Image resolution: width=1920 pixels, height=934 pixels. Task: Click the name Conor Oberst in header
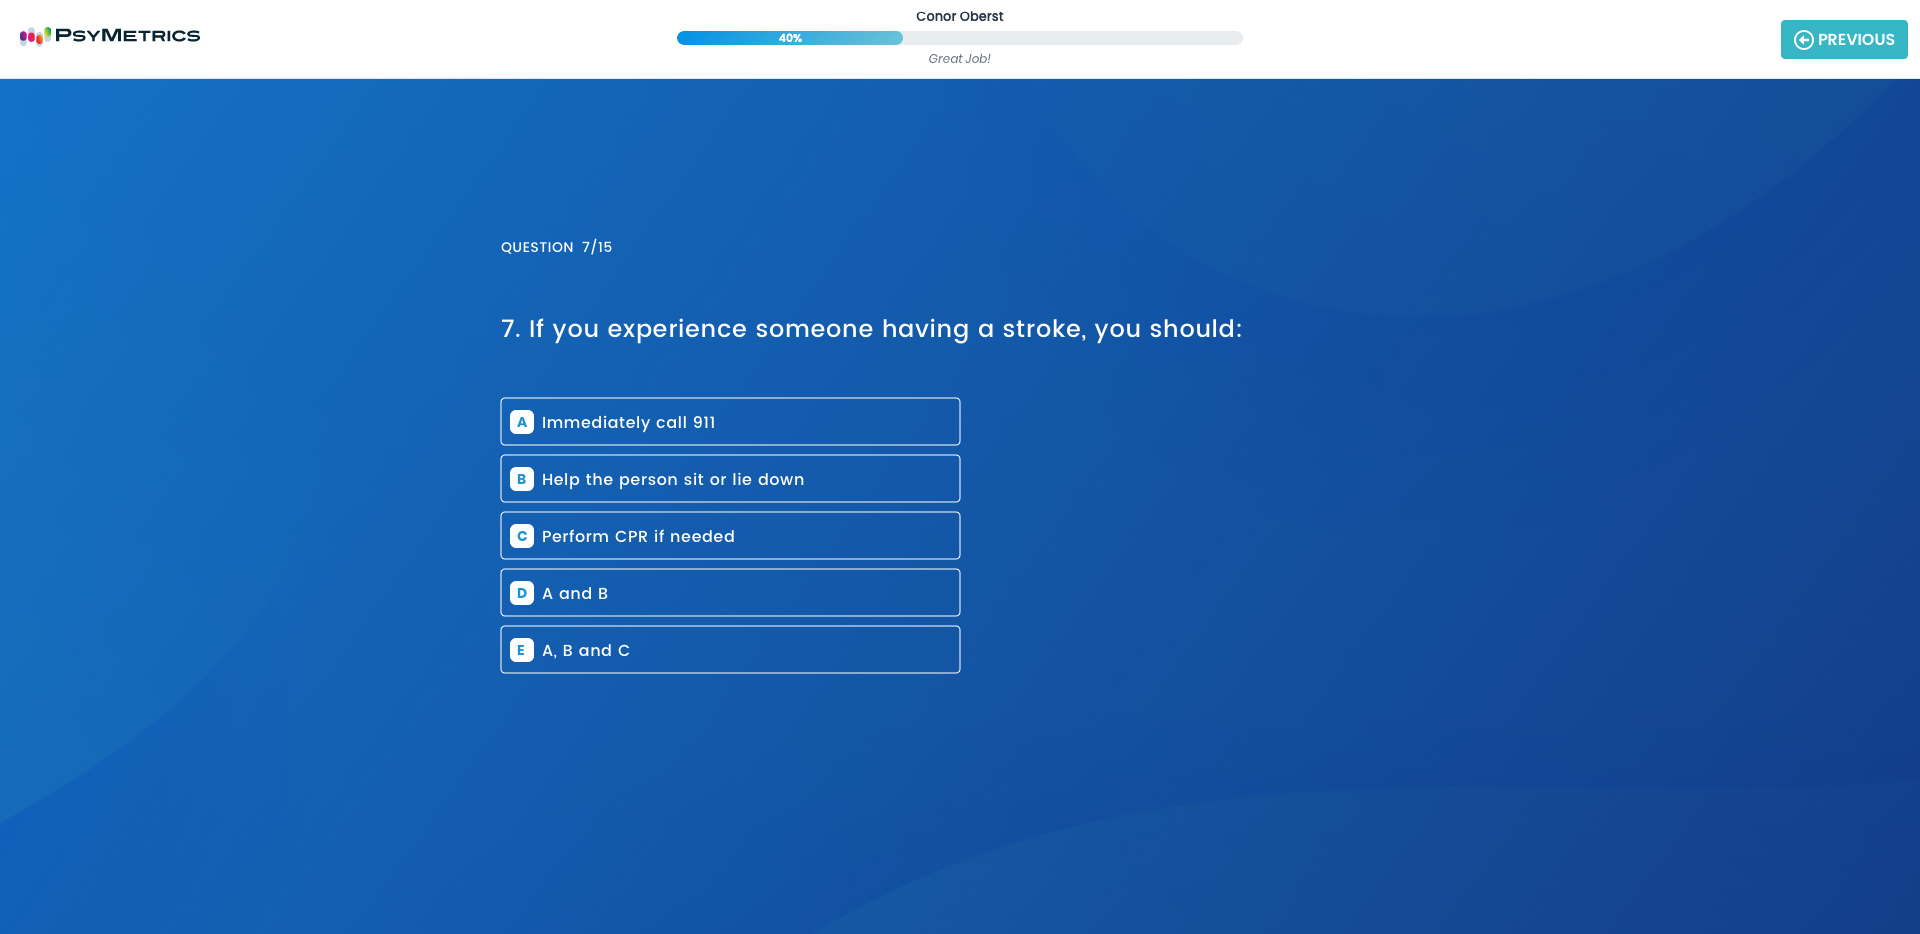tap(959, 16)
